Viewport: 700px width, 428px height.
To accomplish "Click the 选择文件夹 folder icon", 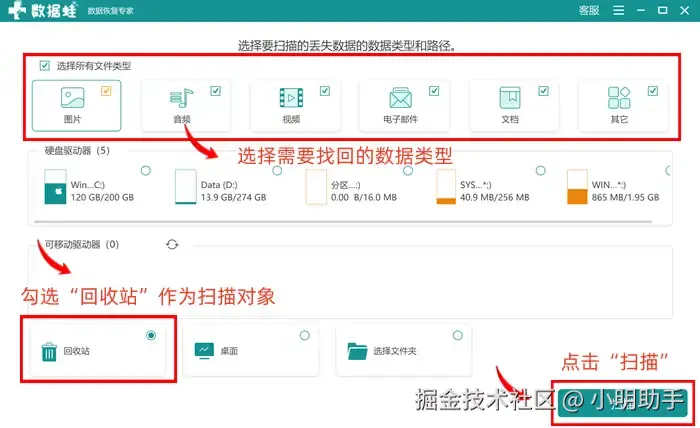I will (x=357, y=351).
